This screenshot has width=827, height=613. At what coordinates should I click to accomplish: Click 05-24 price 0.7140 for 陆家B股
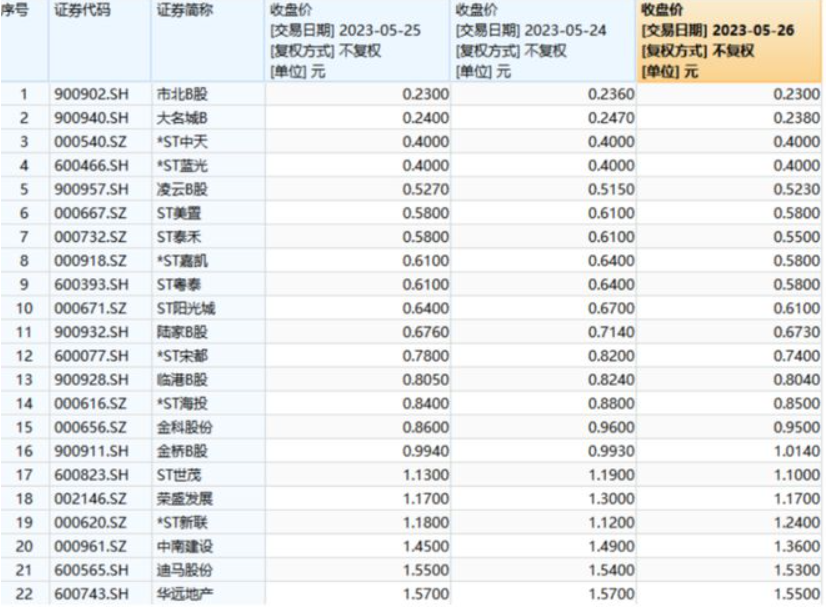click(x=611, y=332)
